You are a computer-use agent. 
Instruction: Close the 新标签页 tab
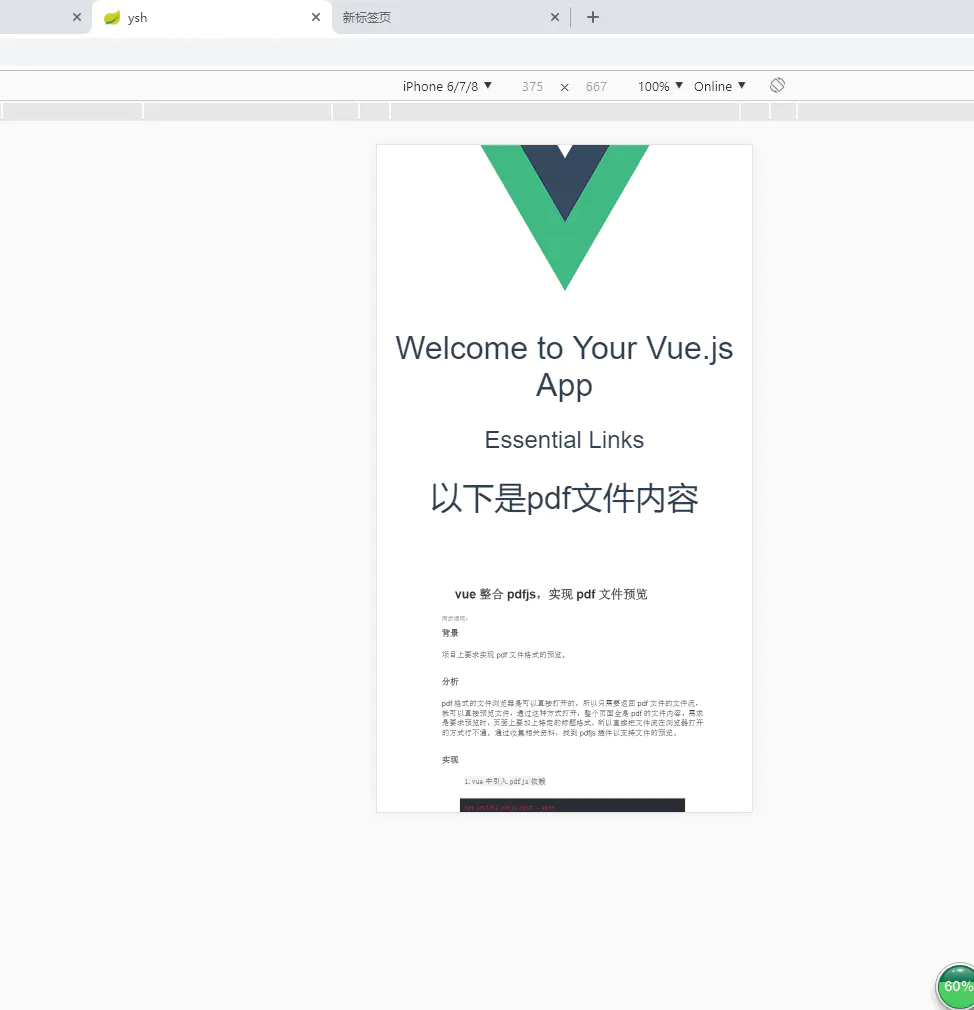[x=555, y=17]
